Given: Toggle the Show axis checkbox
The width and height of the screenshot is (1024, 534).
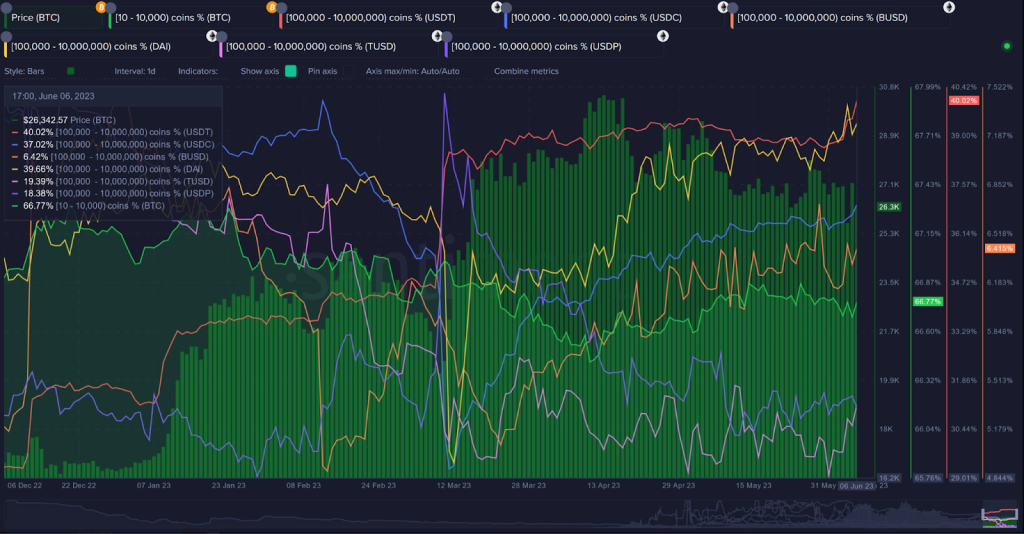Looking at the screenshot, I should point(291,71).
